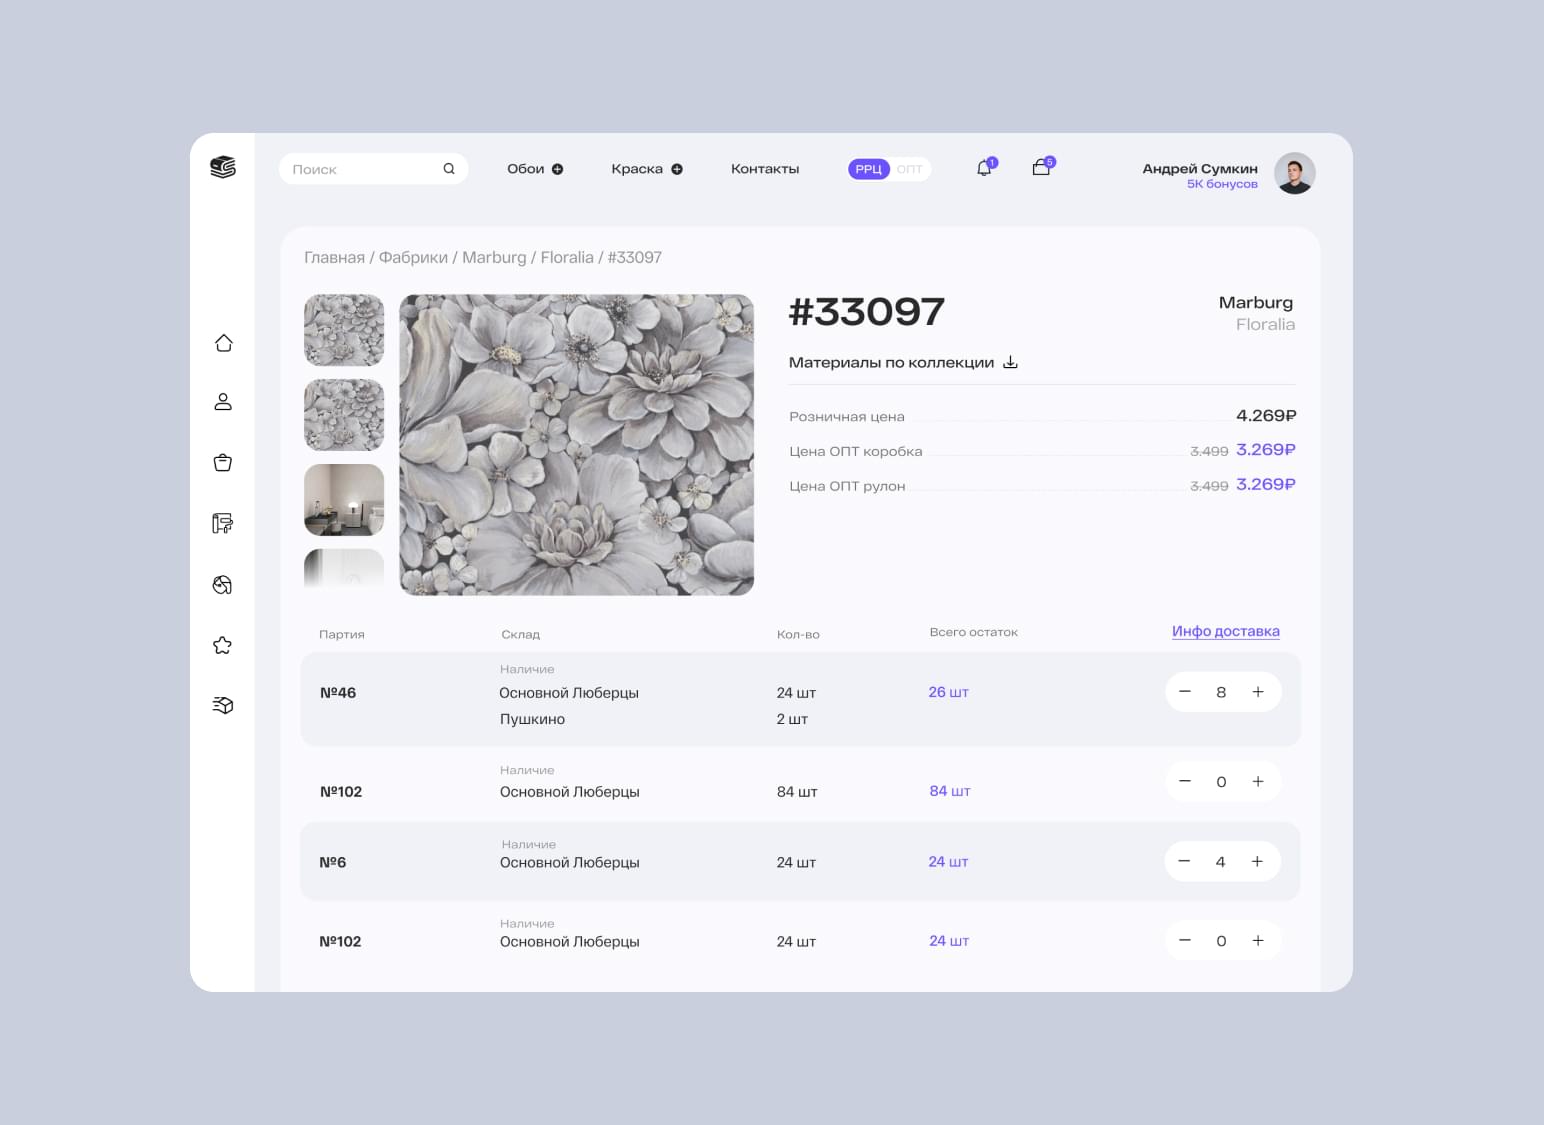Viewport: 1544px width, 1125px height.
Task: Open the shopping basket sidebar icon
Action: [223, 463]
